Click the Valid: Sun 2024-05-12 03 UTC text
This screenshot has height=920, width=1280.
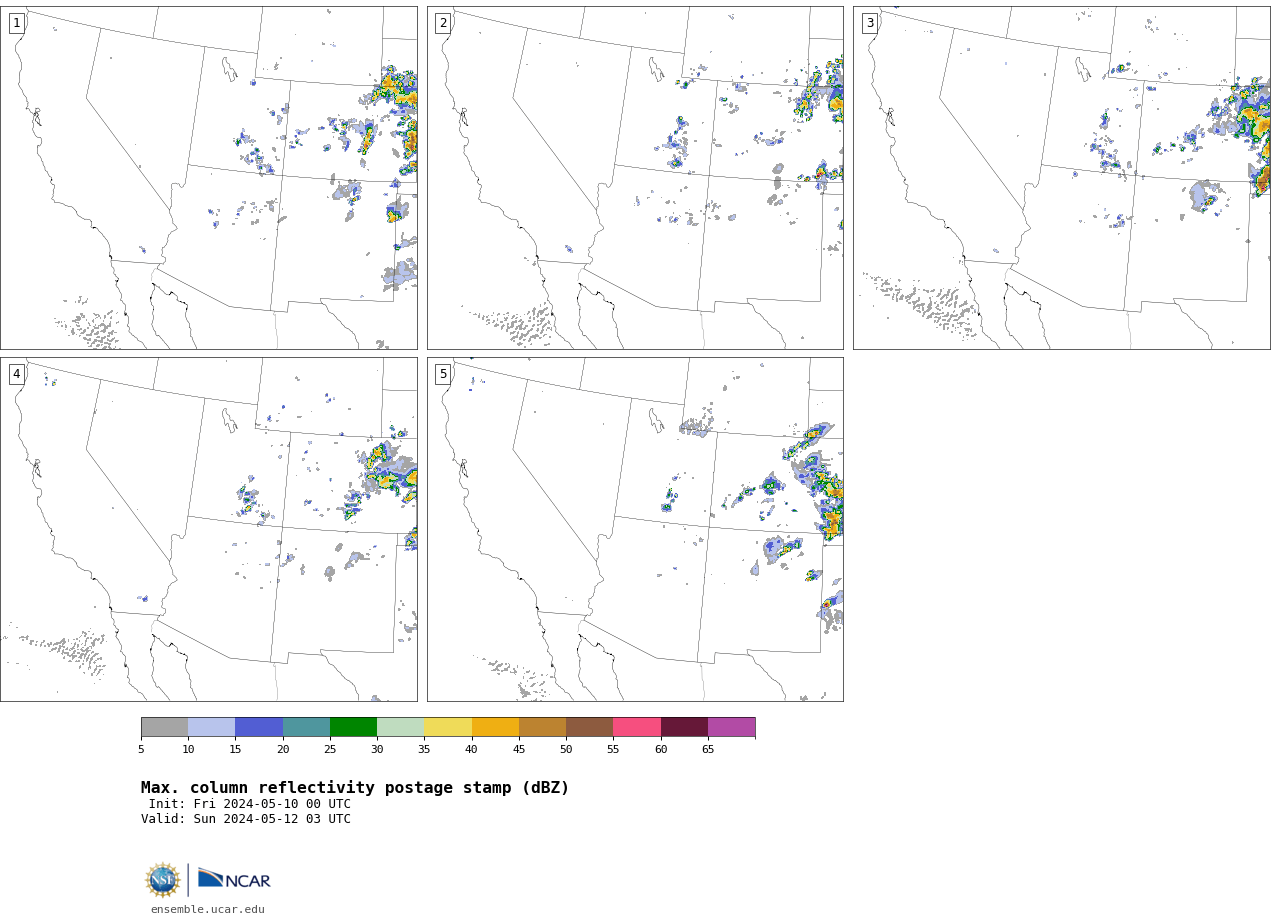pyautogui.click(x=246, y=819)
